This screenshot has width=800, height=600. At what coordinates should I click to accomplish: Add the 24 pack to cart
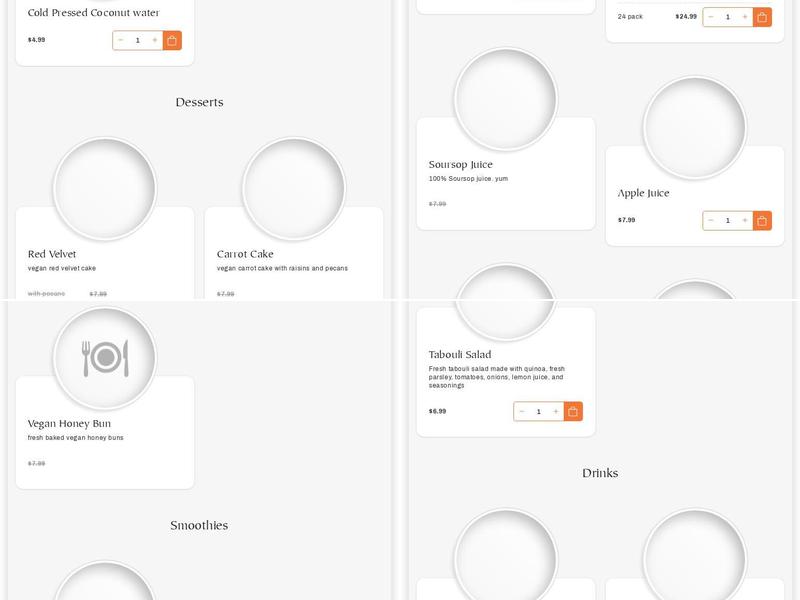pos(762,17)
